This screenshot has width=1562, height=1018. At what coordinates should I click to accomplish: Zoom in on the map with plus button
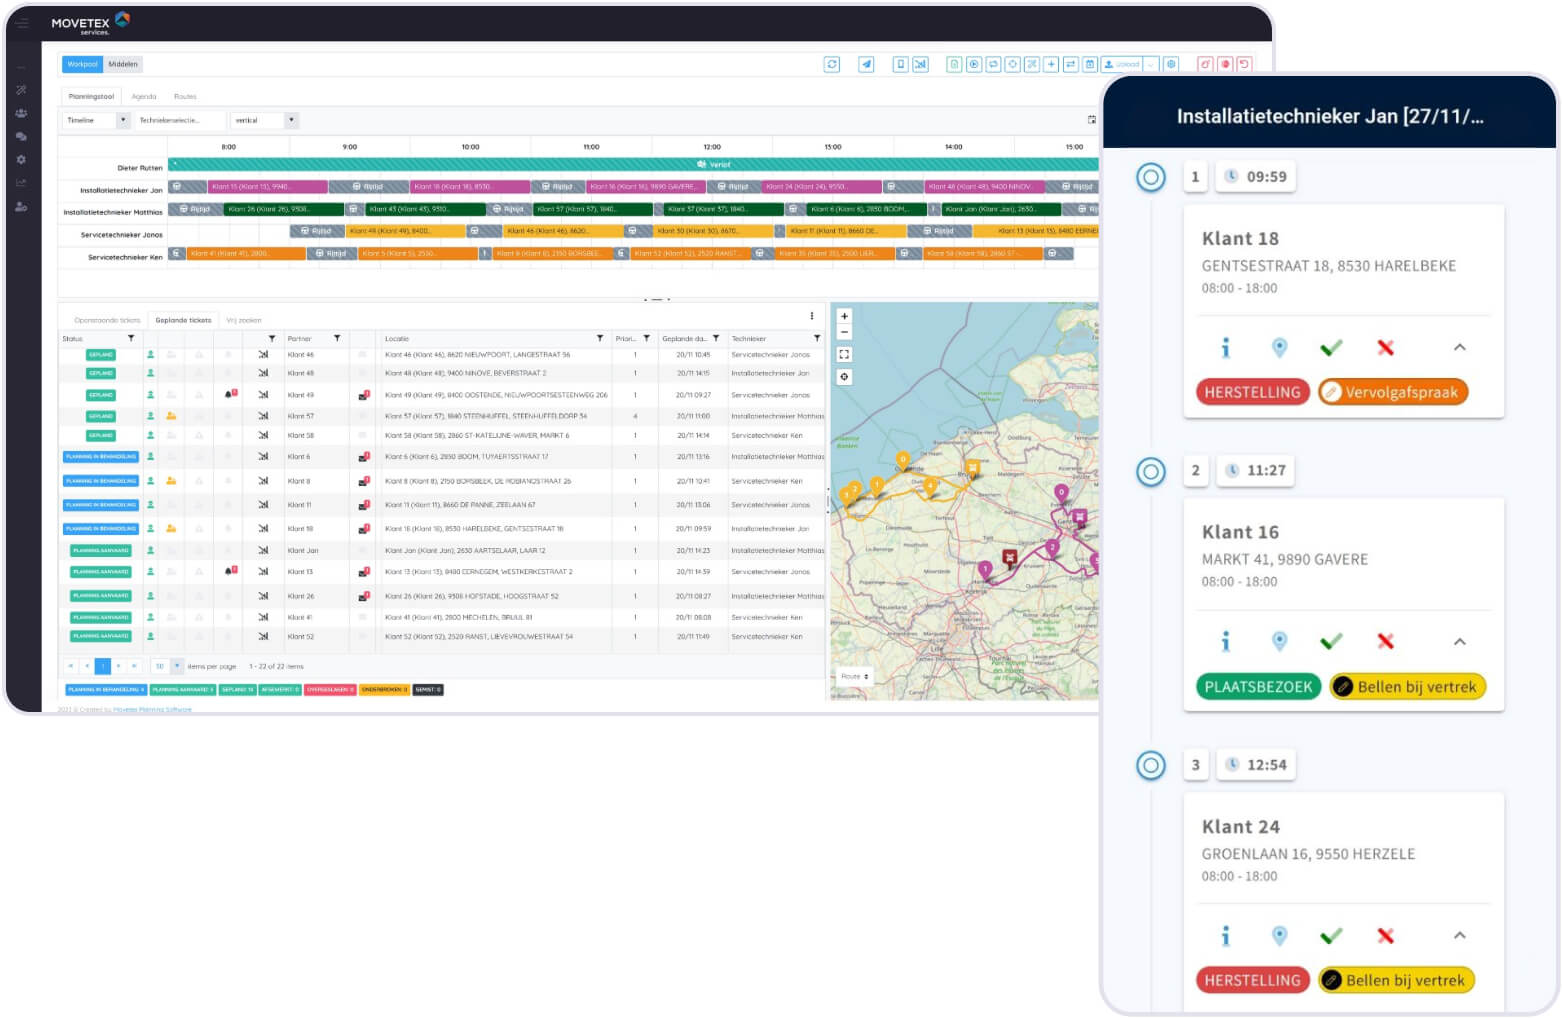coord(844,316)
